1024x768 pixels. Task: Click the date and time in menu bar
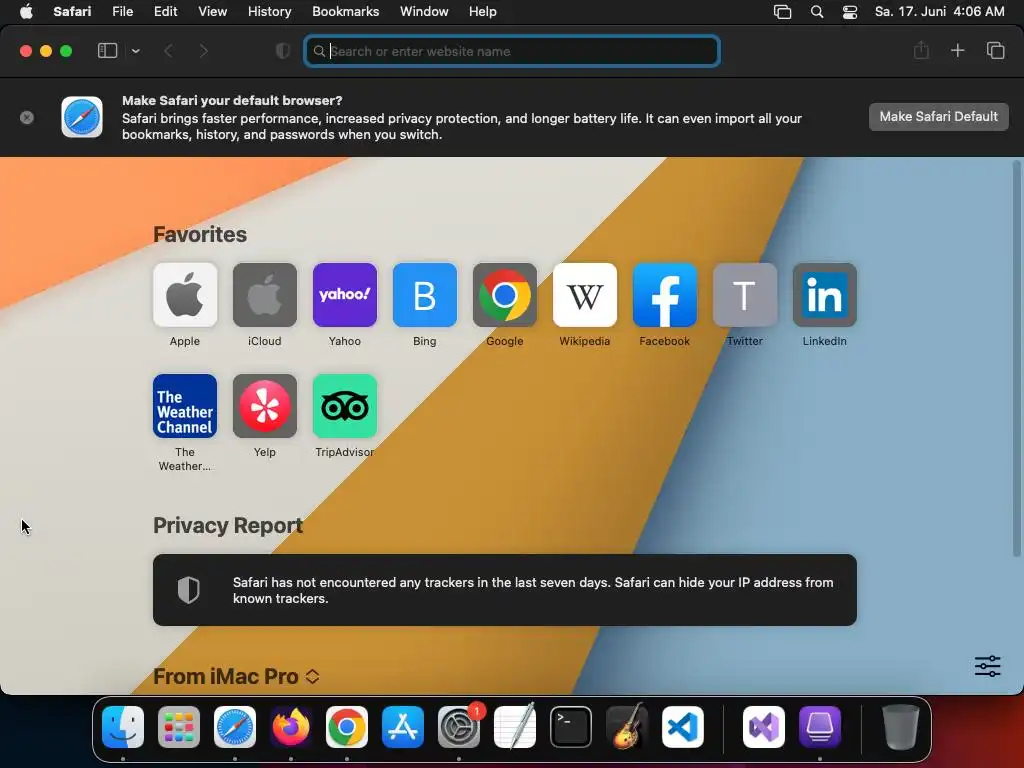940,12
